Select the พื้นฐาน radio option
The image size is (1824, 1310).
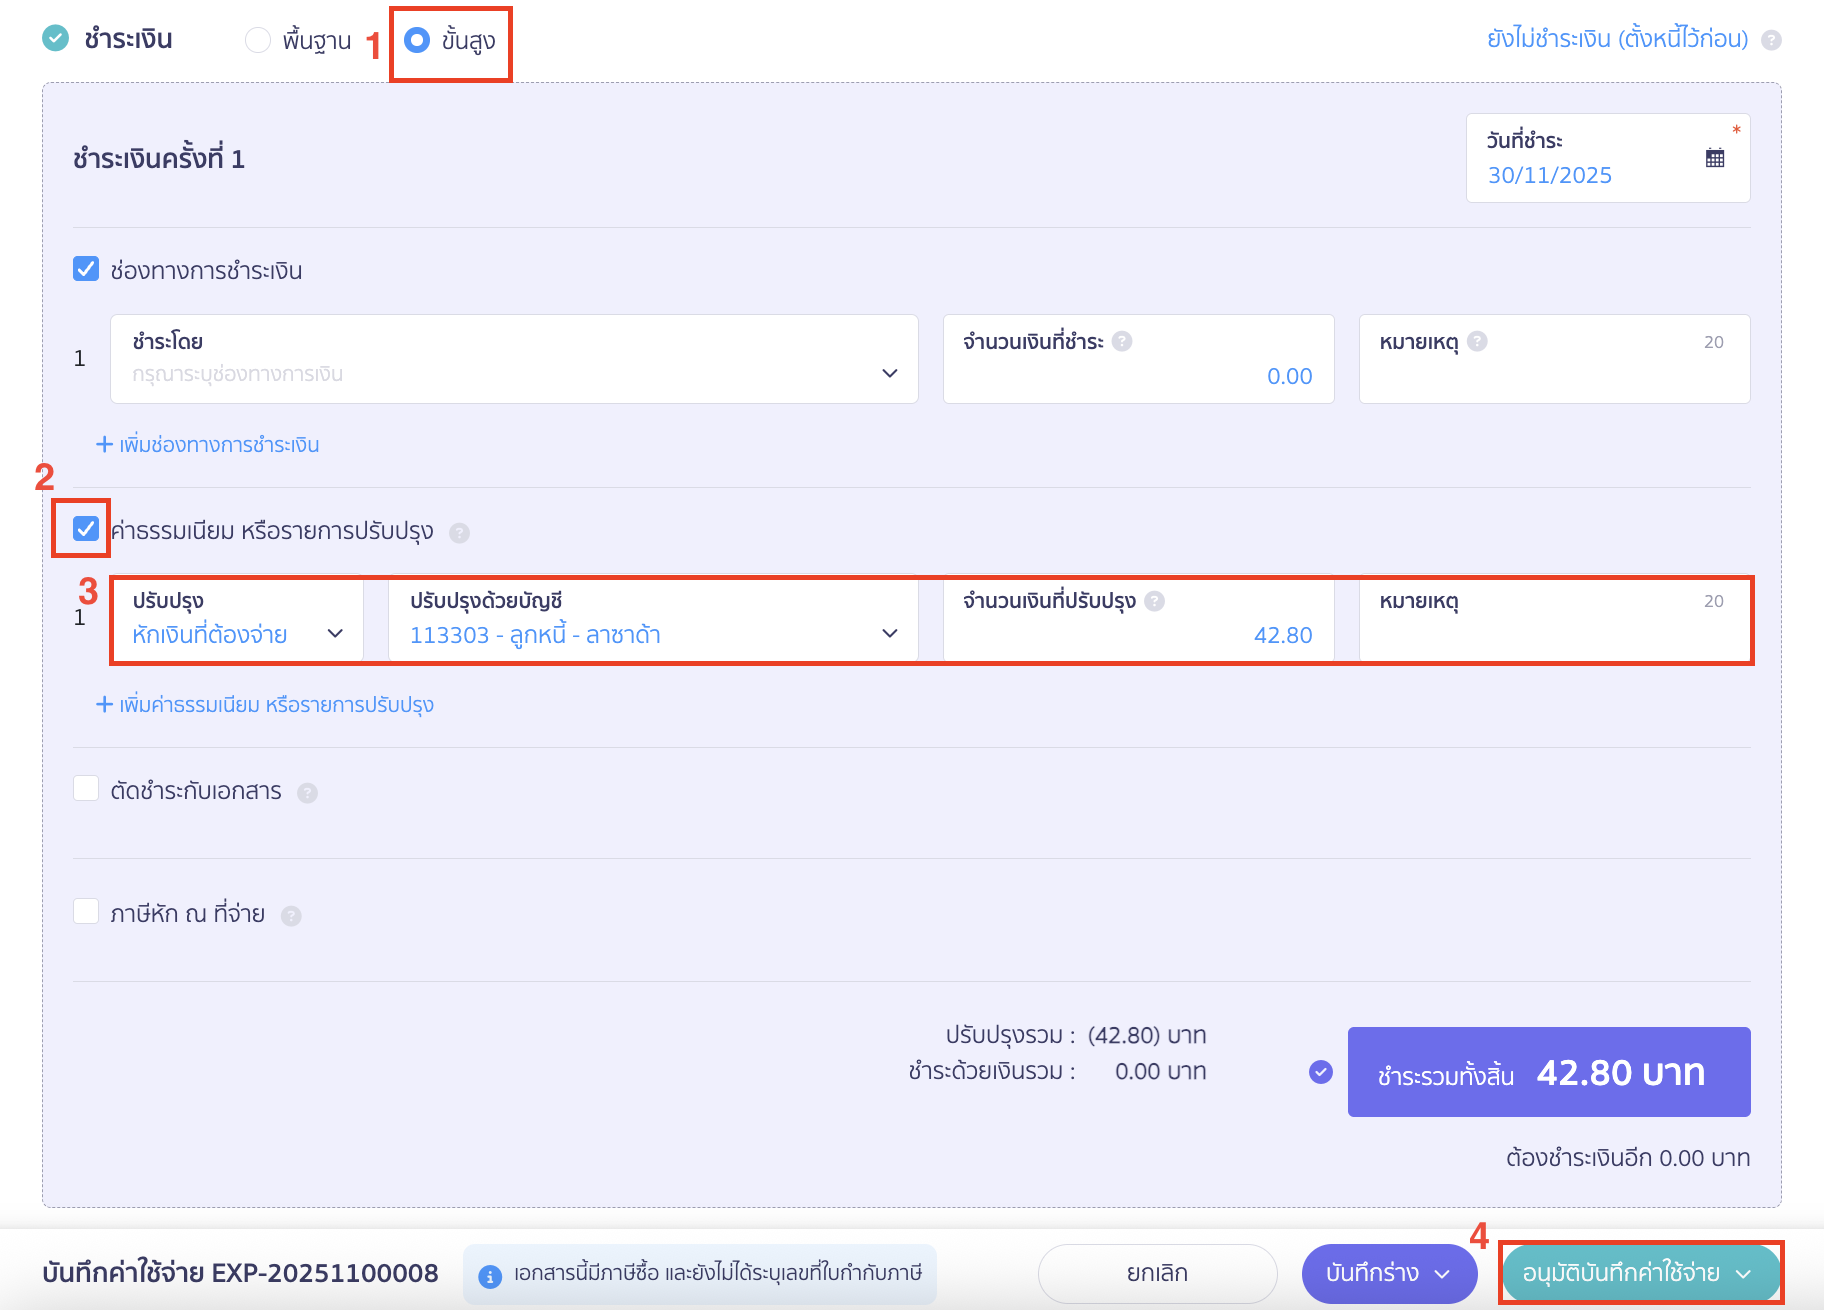[x=258, y=40]
